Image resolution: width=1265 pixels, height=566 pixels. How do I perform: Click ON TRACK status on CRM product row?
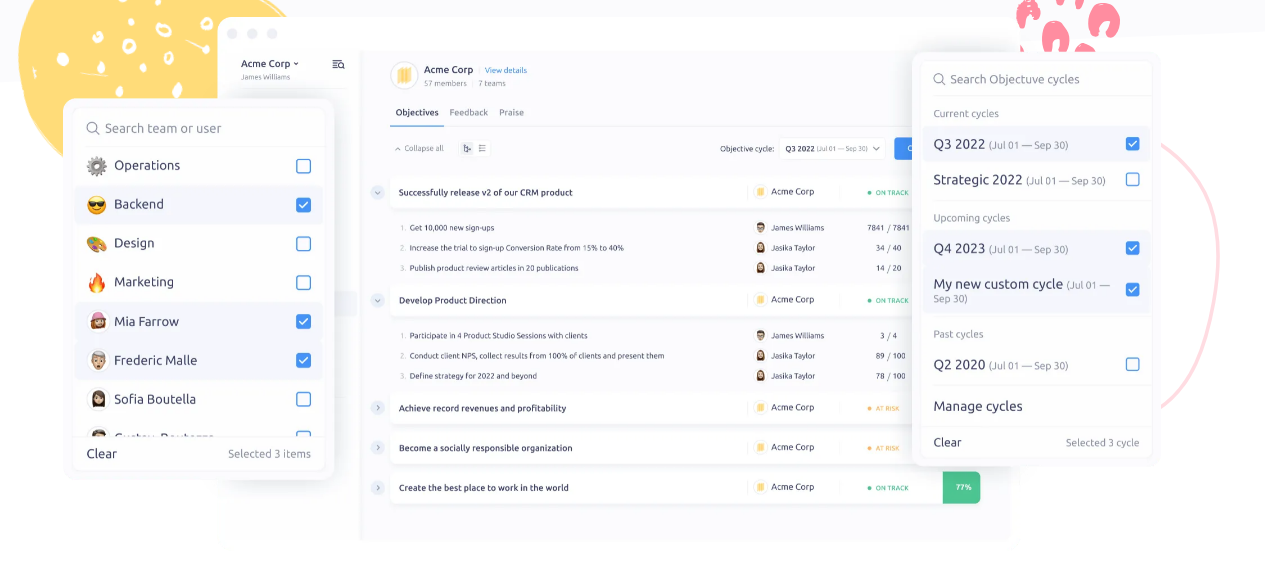click(888, 192)
